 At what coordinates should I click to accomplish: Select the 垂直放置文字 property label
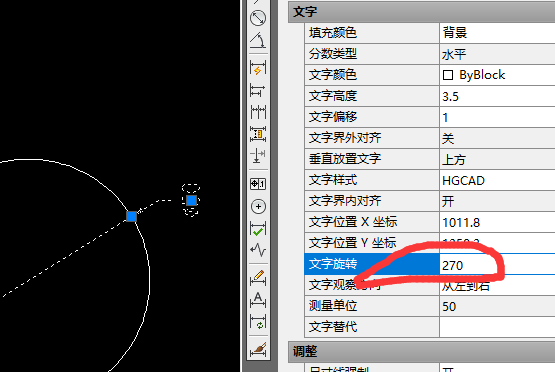(345, 159)
